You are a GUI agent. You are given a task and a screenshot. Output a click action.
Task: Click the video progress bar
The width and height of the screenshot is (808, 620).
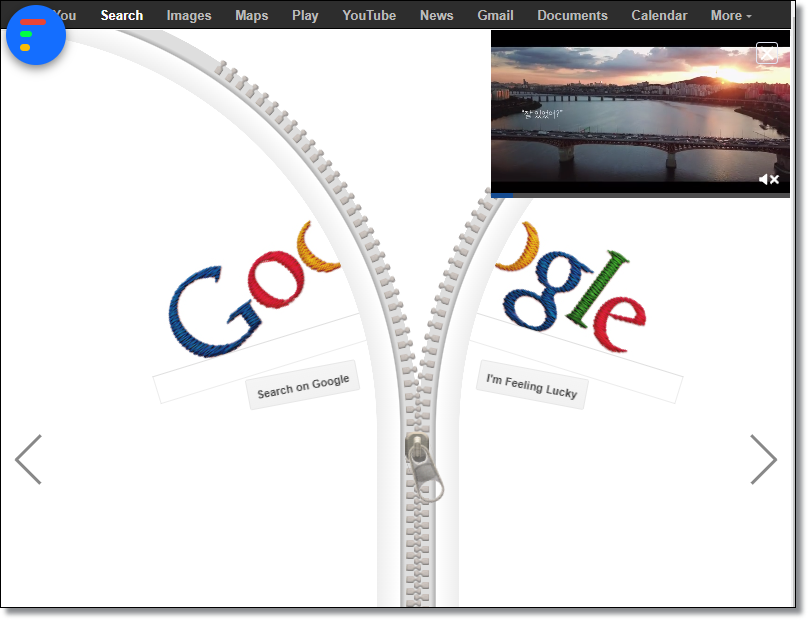click(640, 195)
